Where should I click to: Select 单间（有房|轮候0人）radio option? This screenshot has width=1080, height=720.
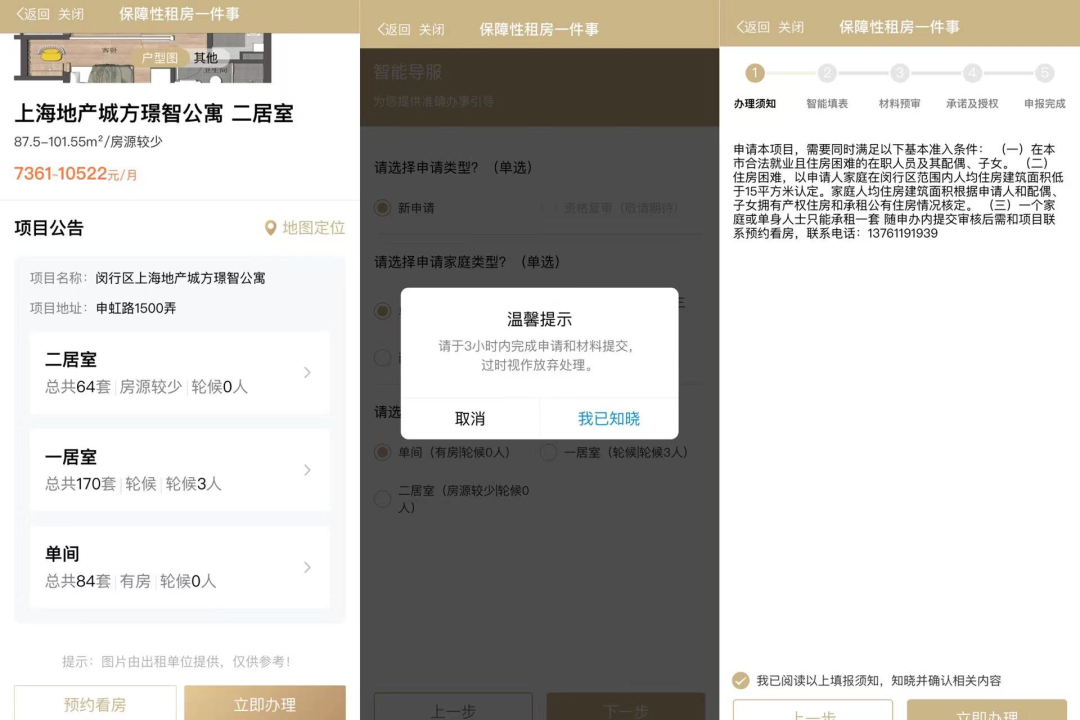(383, 453)
